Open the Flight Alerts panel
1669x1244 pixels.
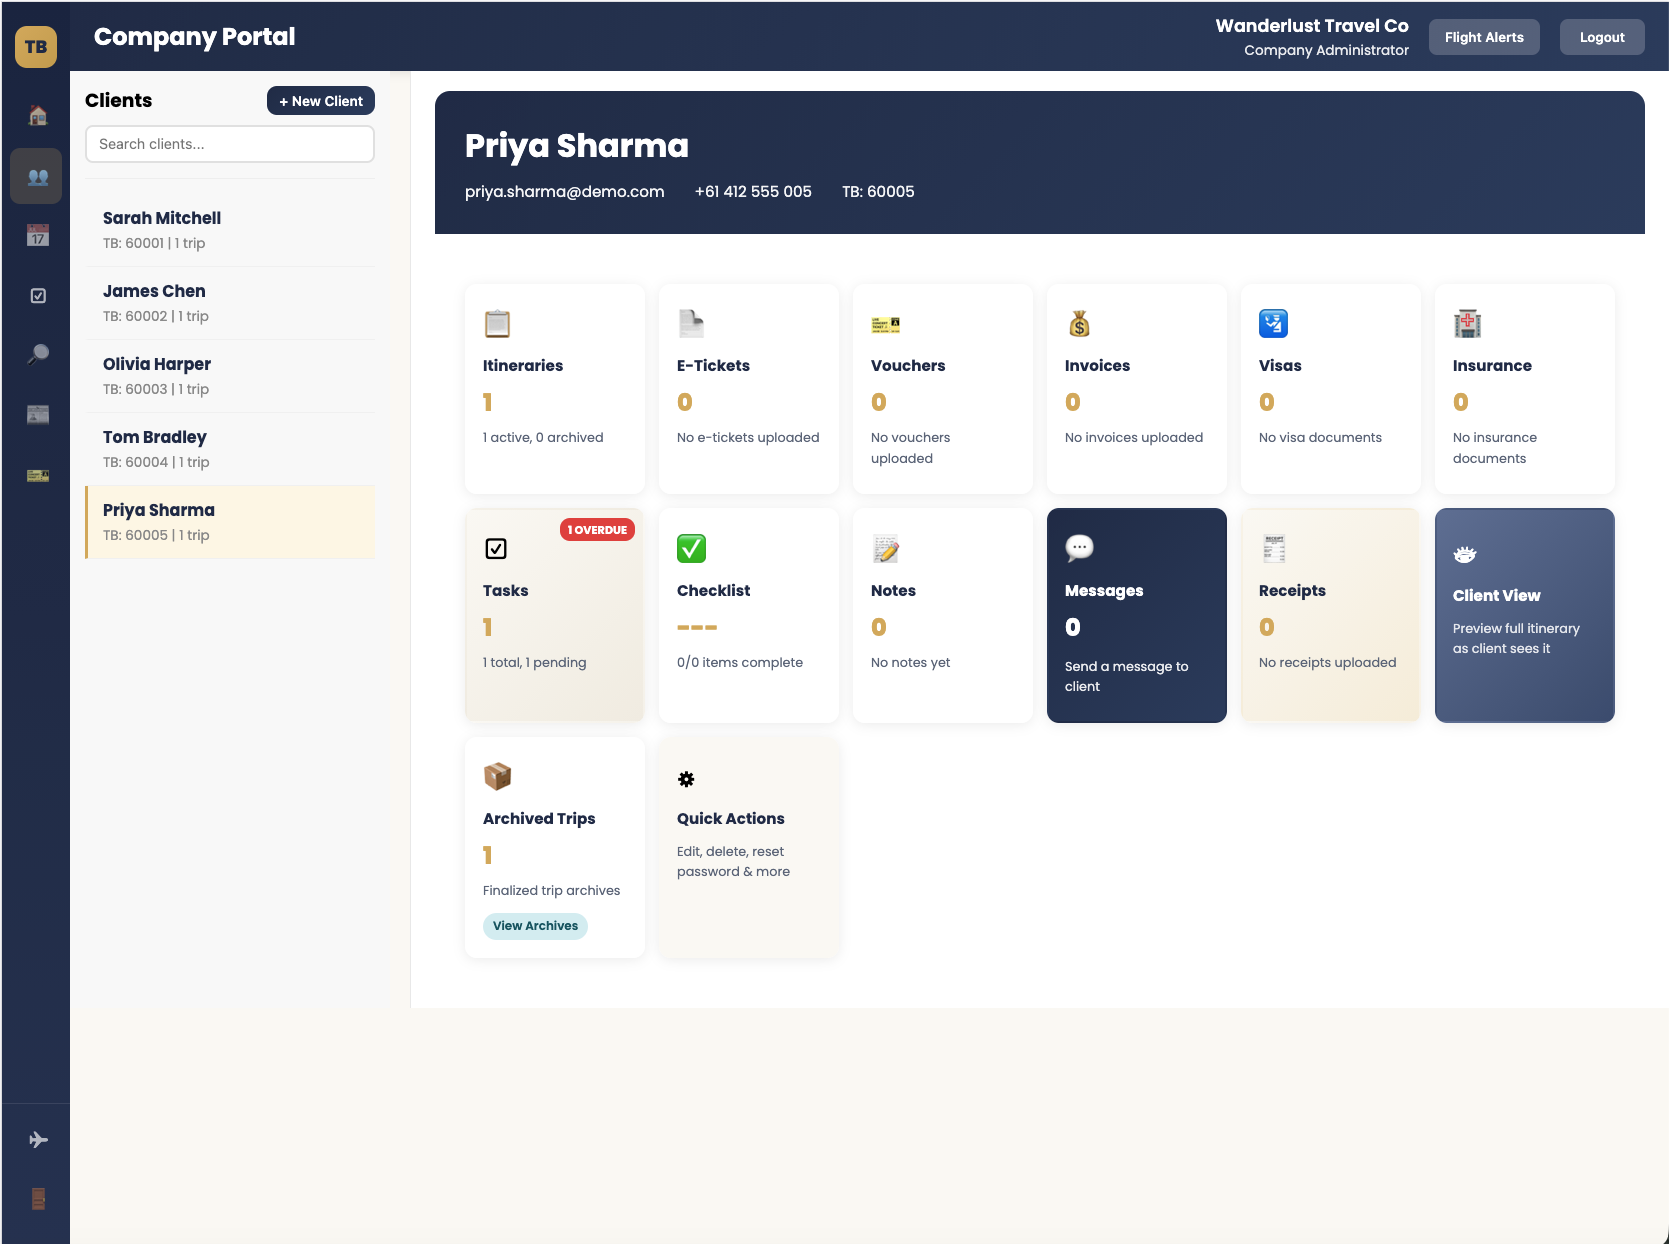tap(1484, 36)
